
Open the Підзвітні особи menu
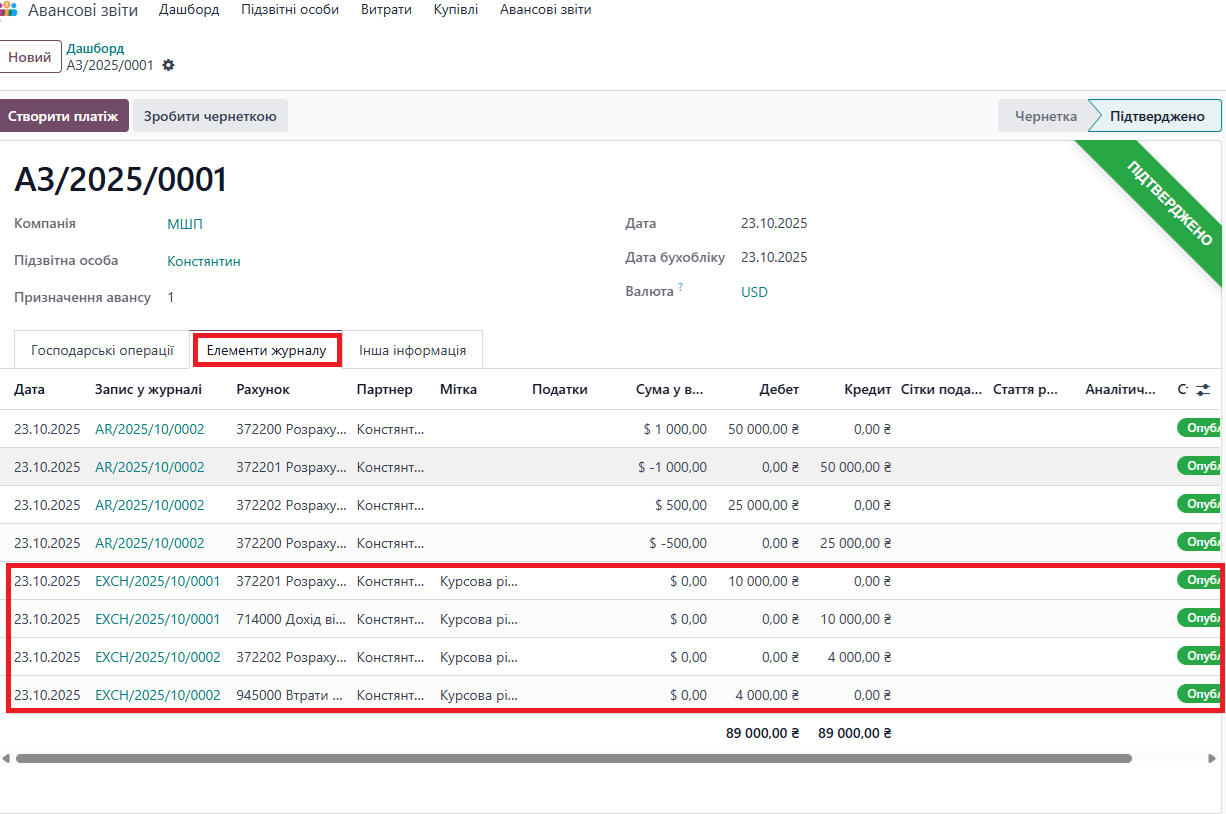click(x=289, y=10)
